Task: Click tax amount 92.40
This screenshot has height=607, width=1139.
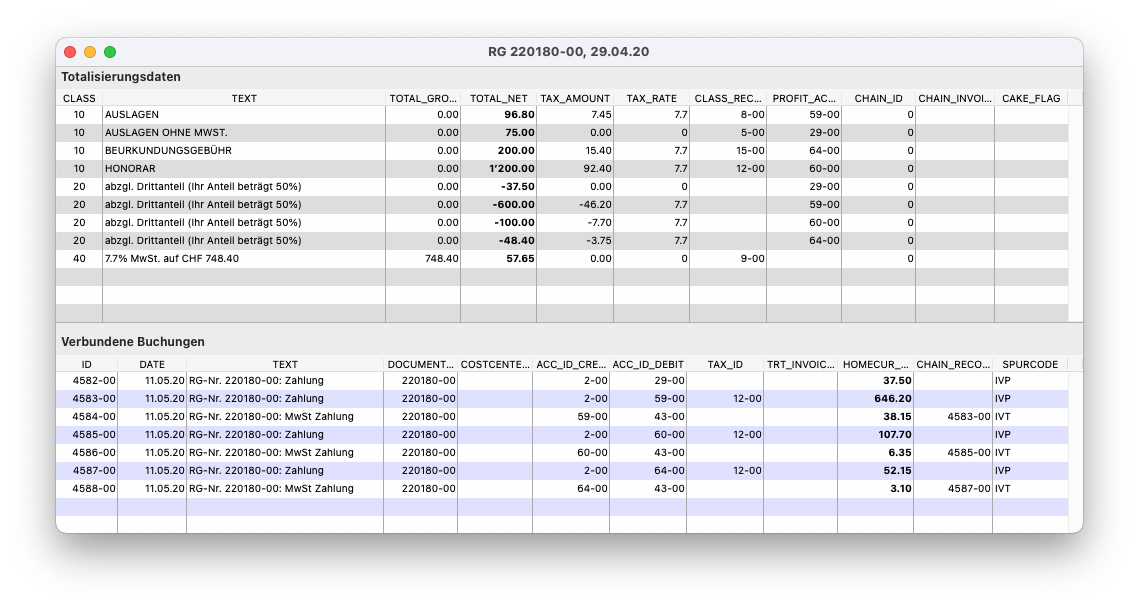Action: pyautogui.click(x=597, y=168)
